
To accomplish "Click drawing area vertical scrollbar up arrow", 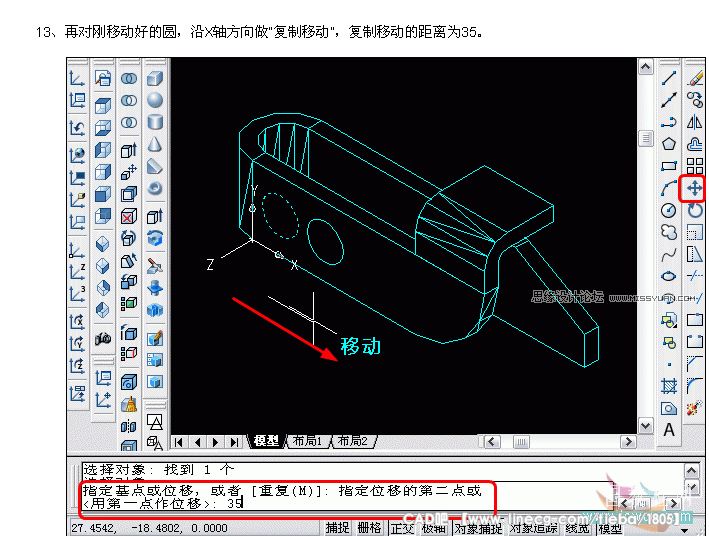I will 646,66.
